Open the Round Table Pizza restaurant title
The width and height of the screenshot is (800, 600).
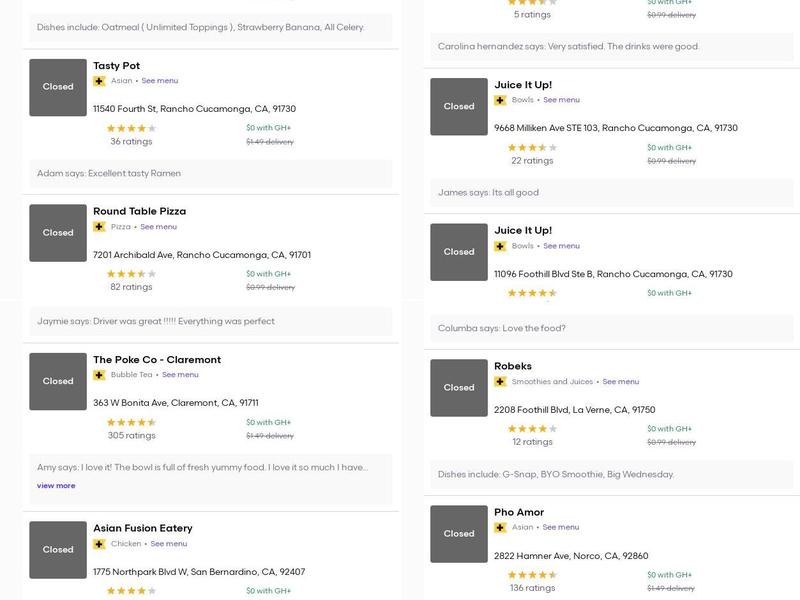click(x=139, y=211)
